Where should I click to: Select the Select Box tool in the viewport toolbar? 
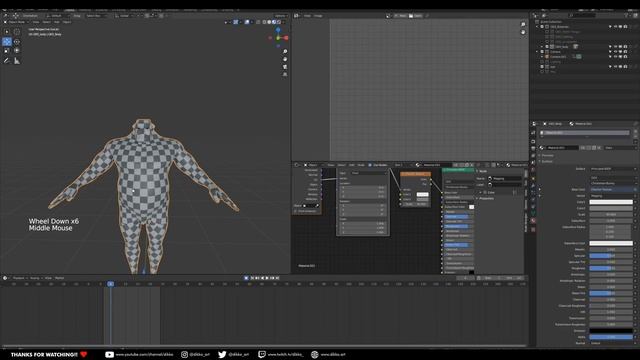[x=7, y=32]
